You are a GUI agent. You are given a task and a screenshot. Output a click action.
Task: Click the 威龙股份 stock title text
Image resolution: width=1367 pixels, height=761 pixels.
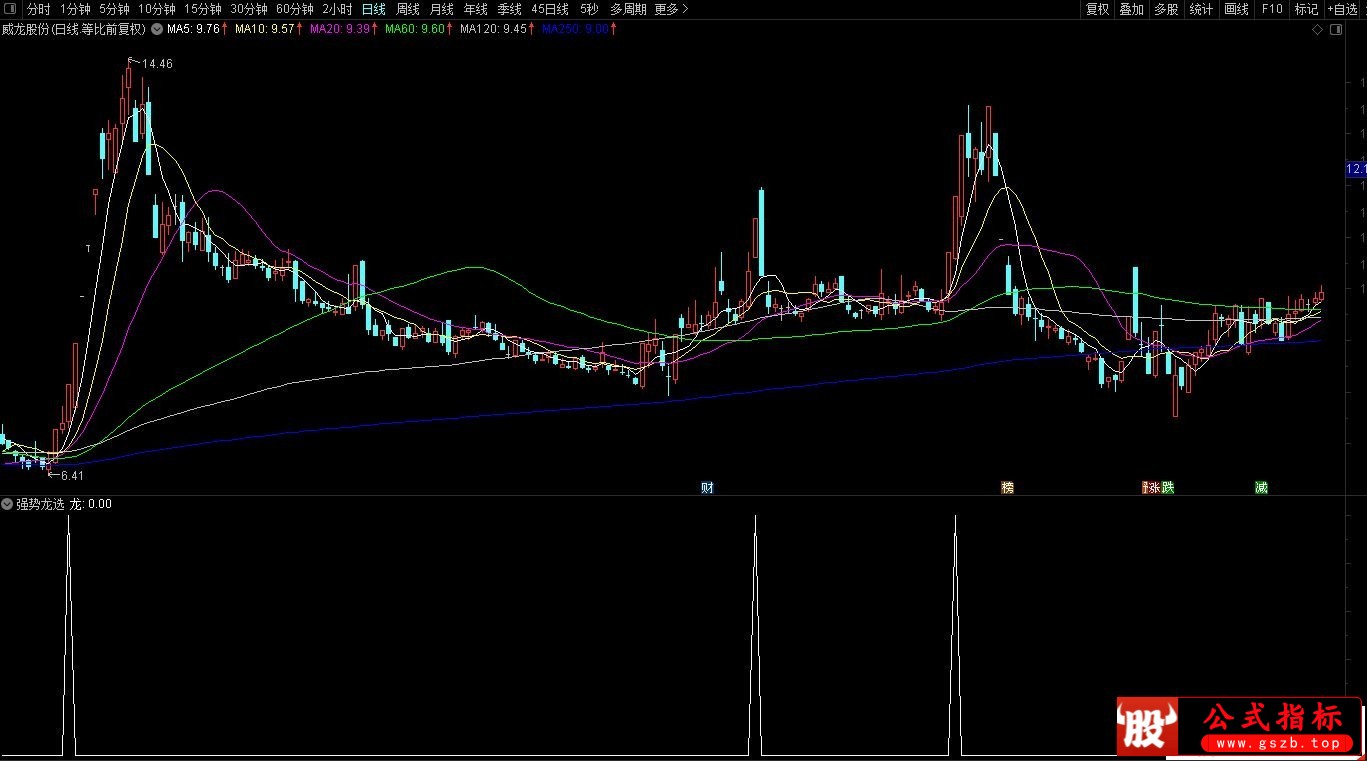click(24, 29)
